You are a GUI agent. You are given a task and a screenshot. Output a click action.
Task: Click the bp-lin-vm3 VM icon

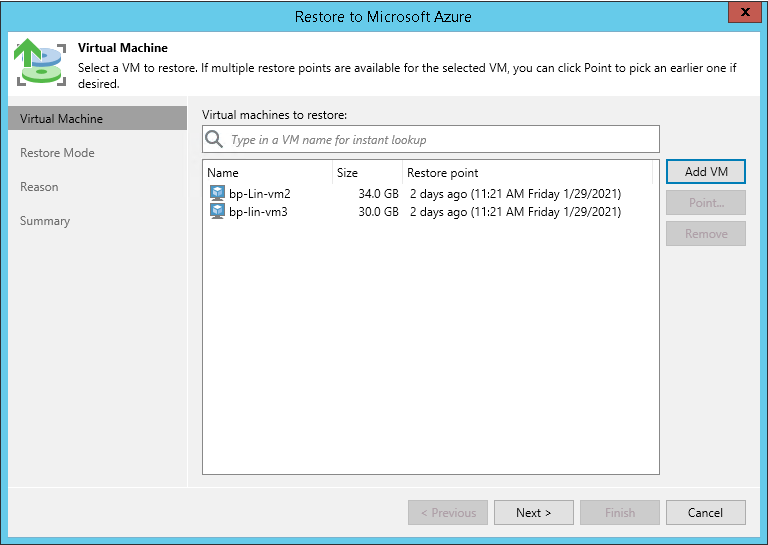(x=217, y=211)
